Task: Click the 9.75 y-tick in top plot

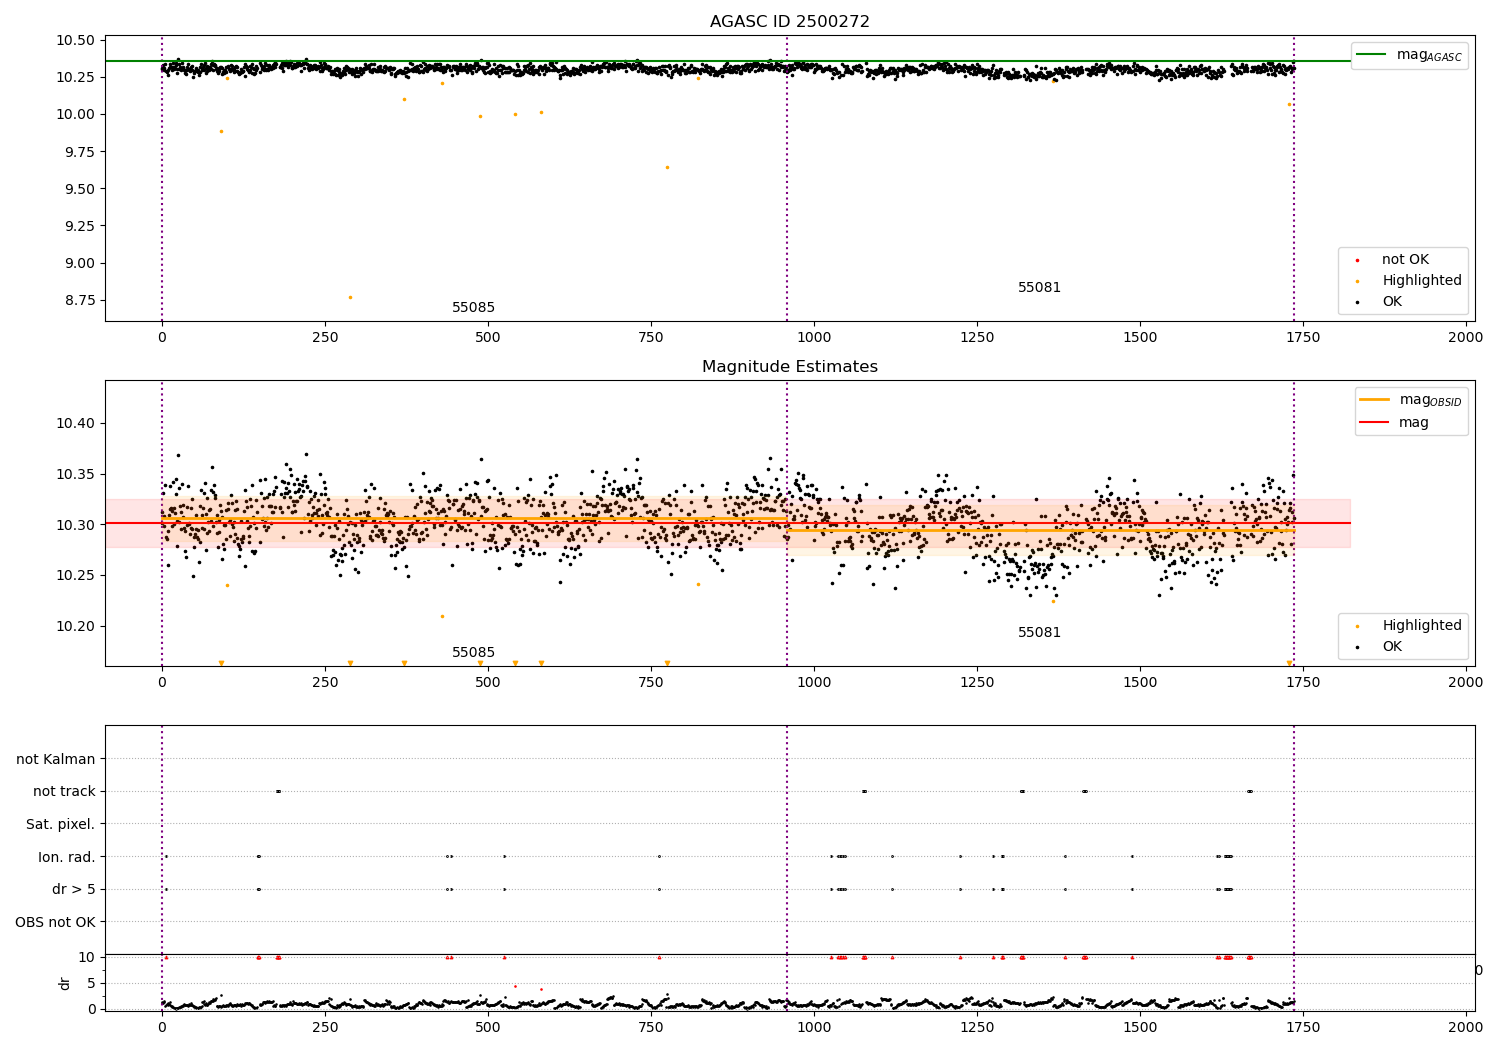Action: point(78,151)
